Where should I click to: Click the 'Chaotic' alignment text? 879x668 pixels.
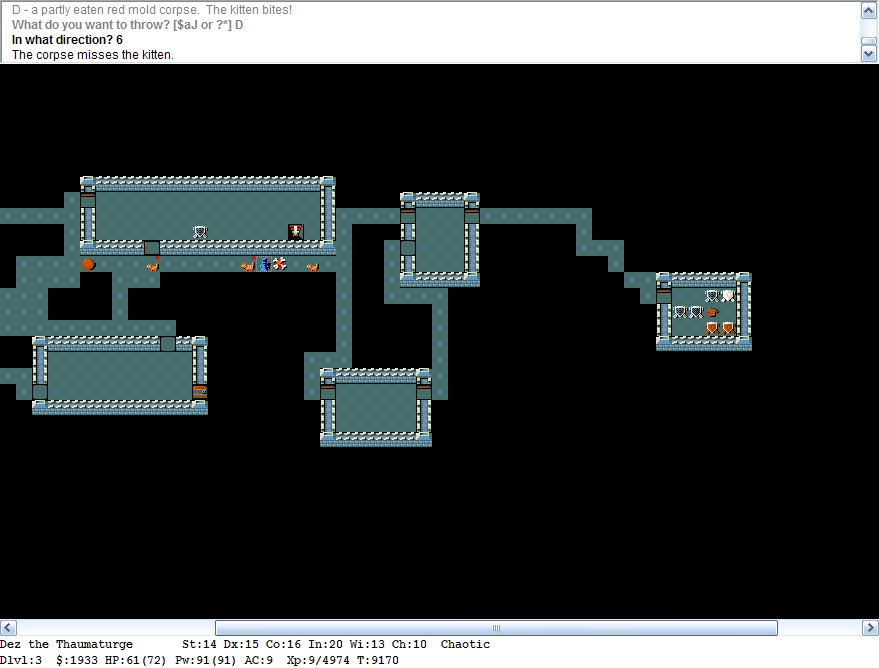[x=465, y=644]
